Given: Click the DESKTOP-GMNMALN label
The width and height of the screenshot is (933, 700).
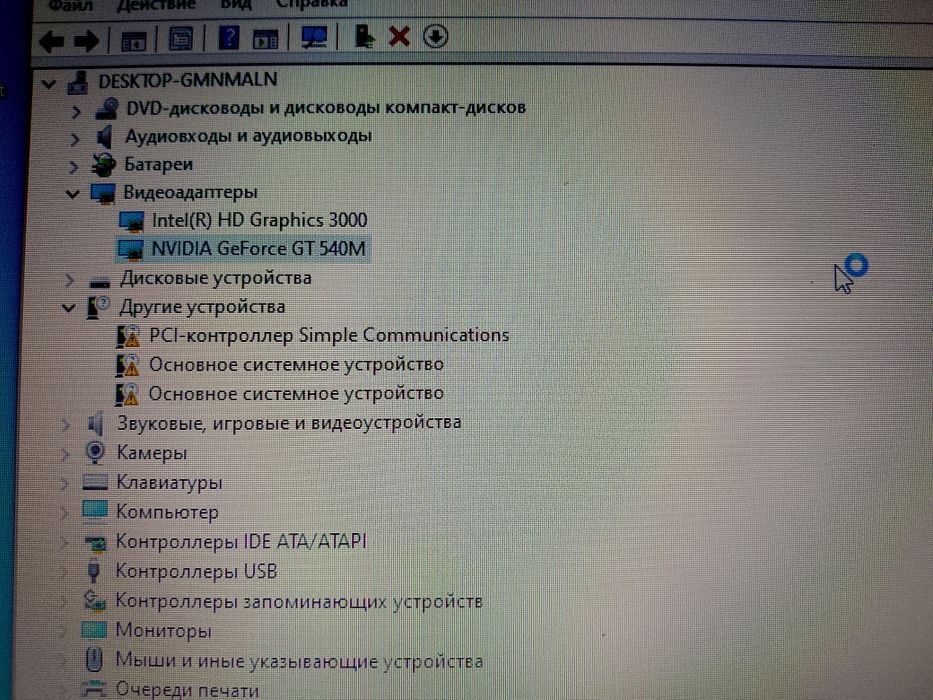Looking at the screenshot, I should coord(188,80).
